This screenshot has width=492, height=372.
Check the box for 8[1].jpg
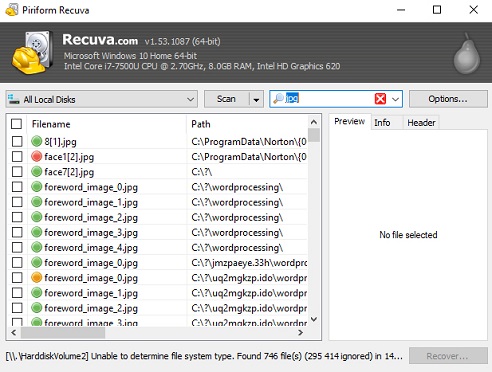click(x=17, y=141)
